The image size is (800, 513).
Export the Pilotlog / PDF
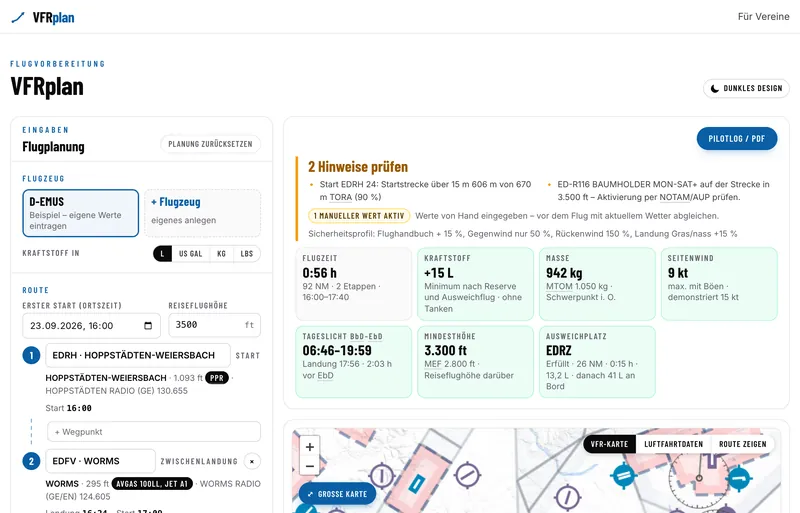(737, 139)
